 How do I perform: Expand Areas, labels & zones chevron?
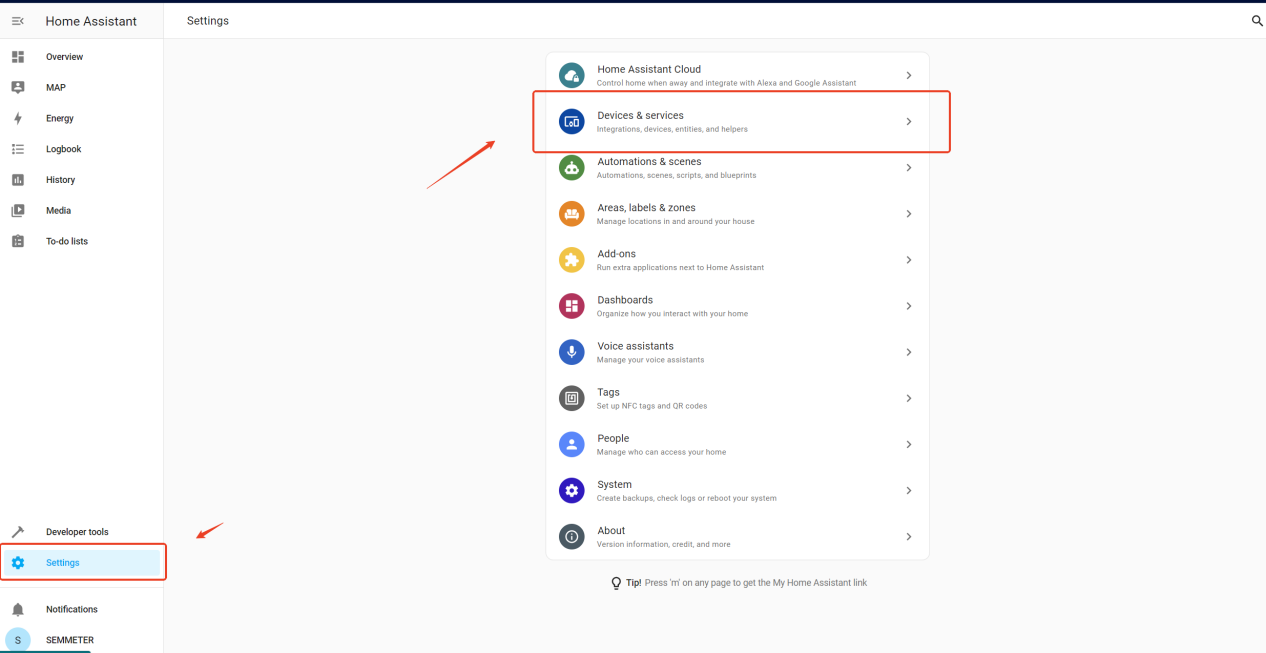tap(909, 214)
